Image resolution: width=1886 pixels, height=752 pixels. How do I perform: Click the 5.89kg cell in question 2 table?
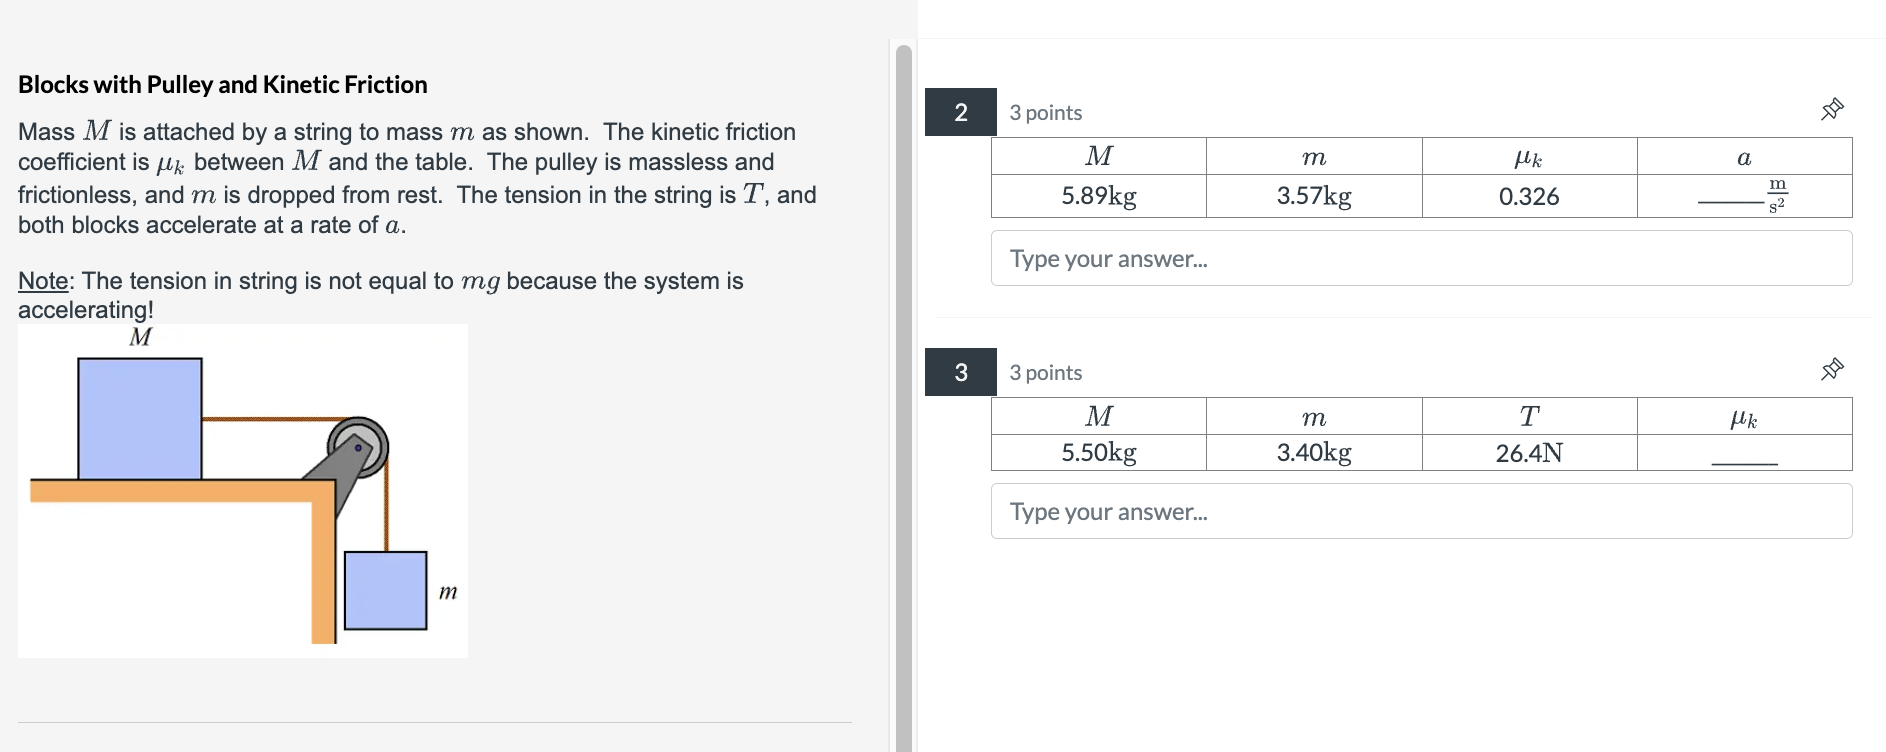pyautogui.click(x=1098, y=196)
